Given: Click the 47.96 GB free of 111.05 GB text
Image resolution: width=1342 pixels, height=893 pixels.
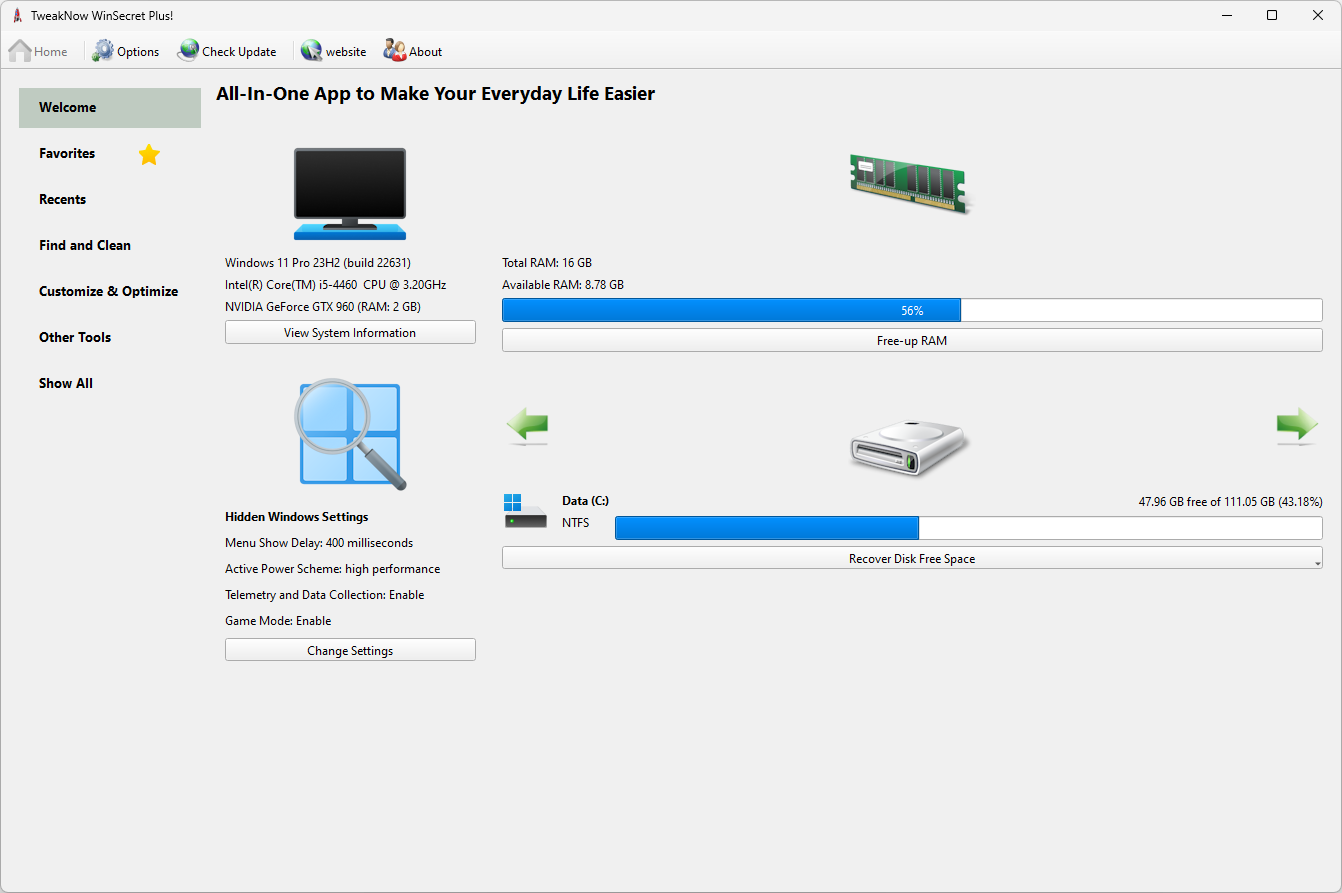Looking at the screenshot, I should click(x=1231, y=502).
